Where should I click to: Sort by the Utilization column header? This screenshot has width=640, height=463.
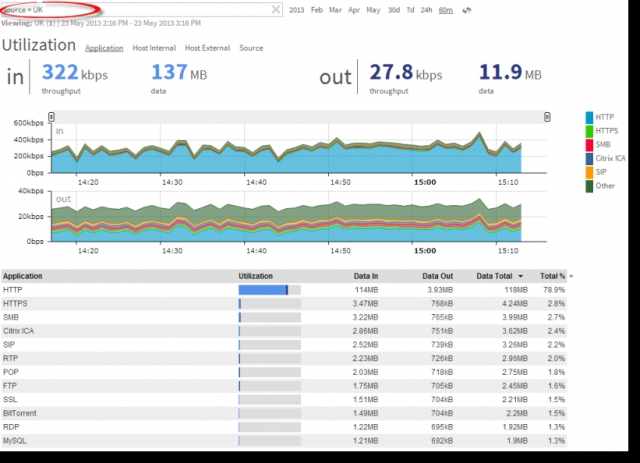point(256,276)
